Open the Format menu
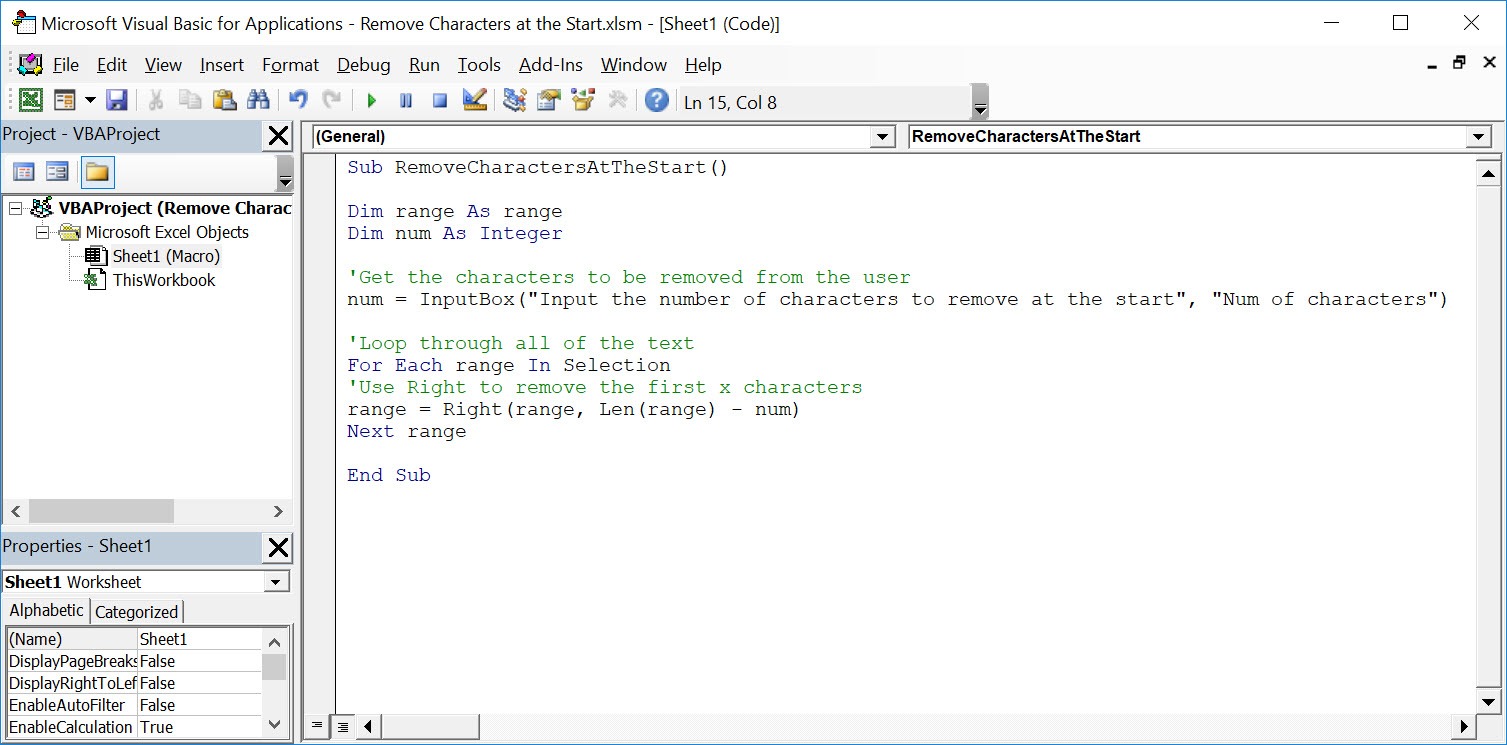The image size is (1507, 745). (291, 65)
